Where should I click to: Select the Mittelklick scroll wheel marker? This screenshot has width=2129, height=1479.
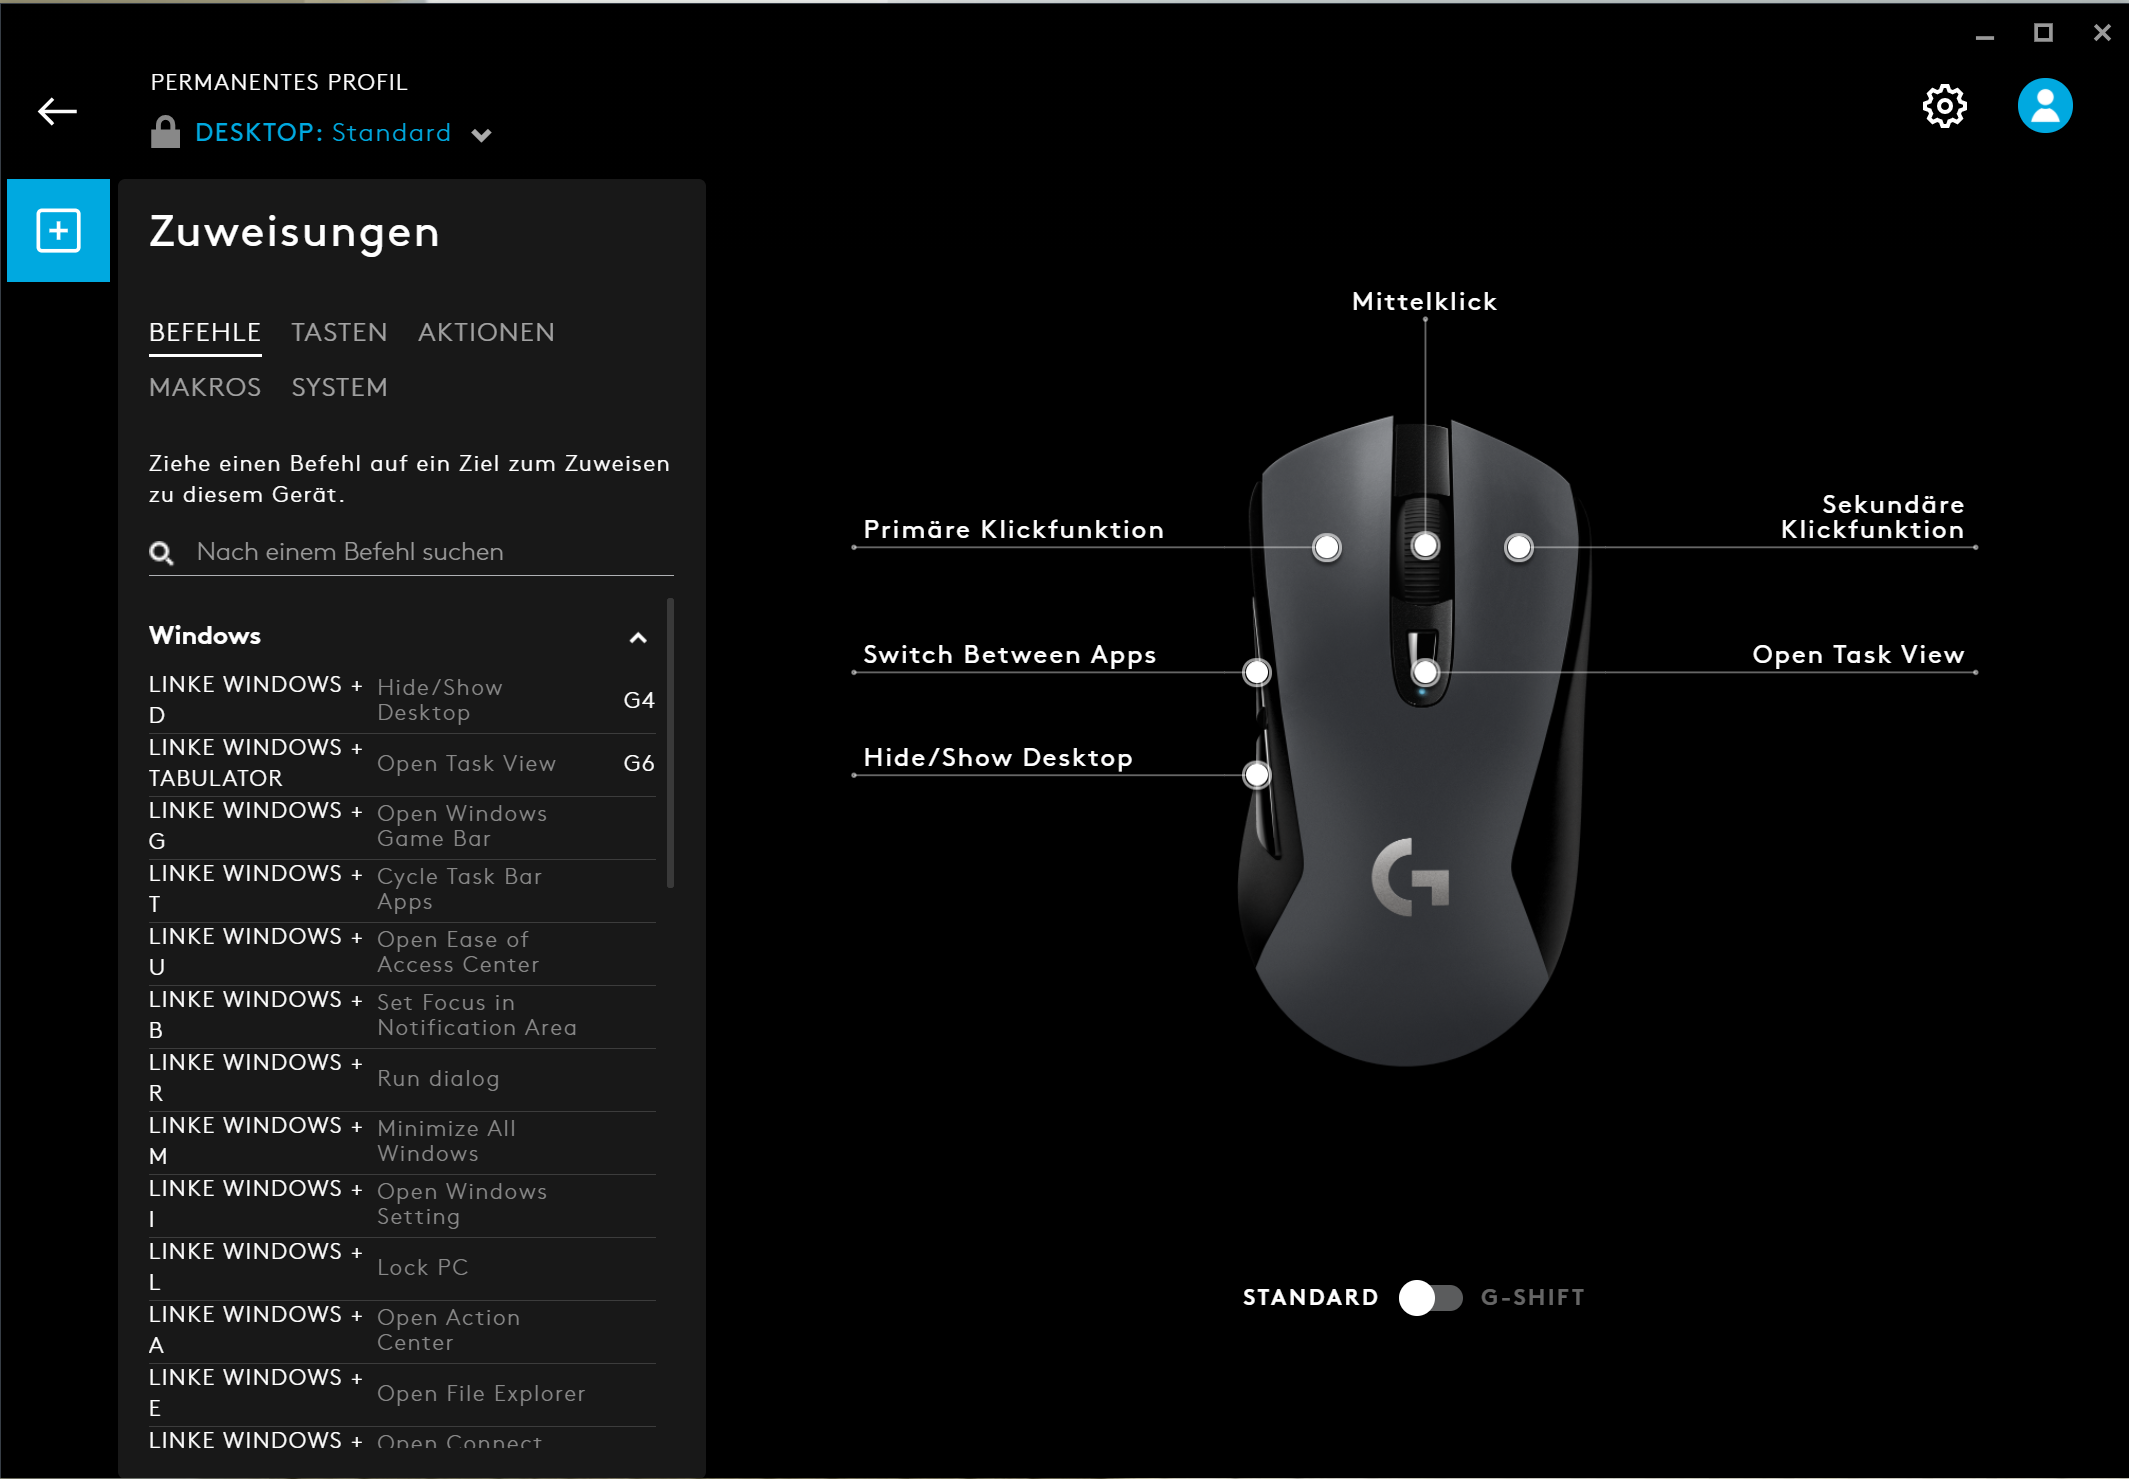[1425, 546]
